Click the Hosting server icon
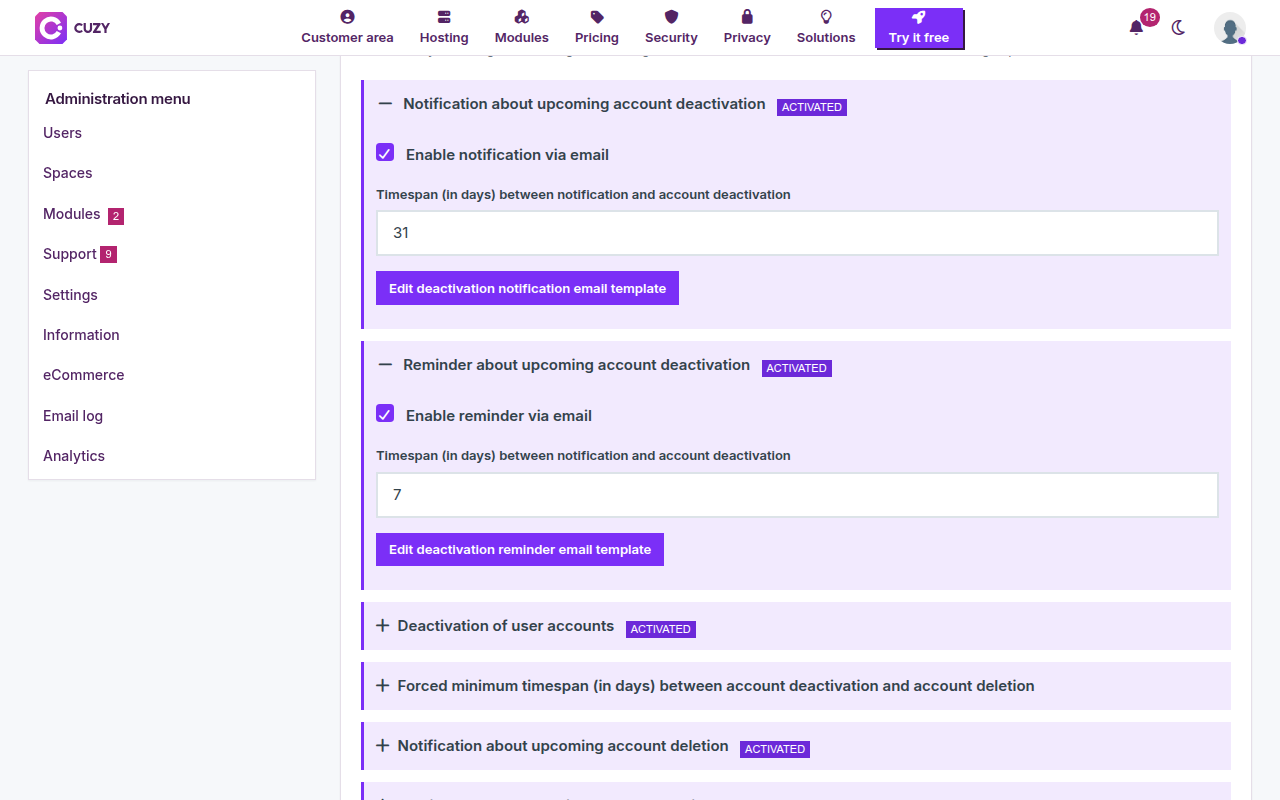Image resolution: width=1280 pixels, height=800 pixels. click(444, 17)
